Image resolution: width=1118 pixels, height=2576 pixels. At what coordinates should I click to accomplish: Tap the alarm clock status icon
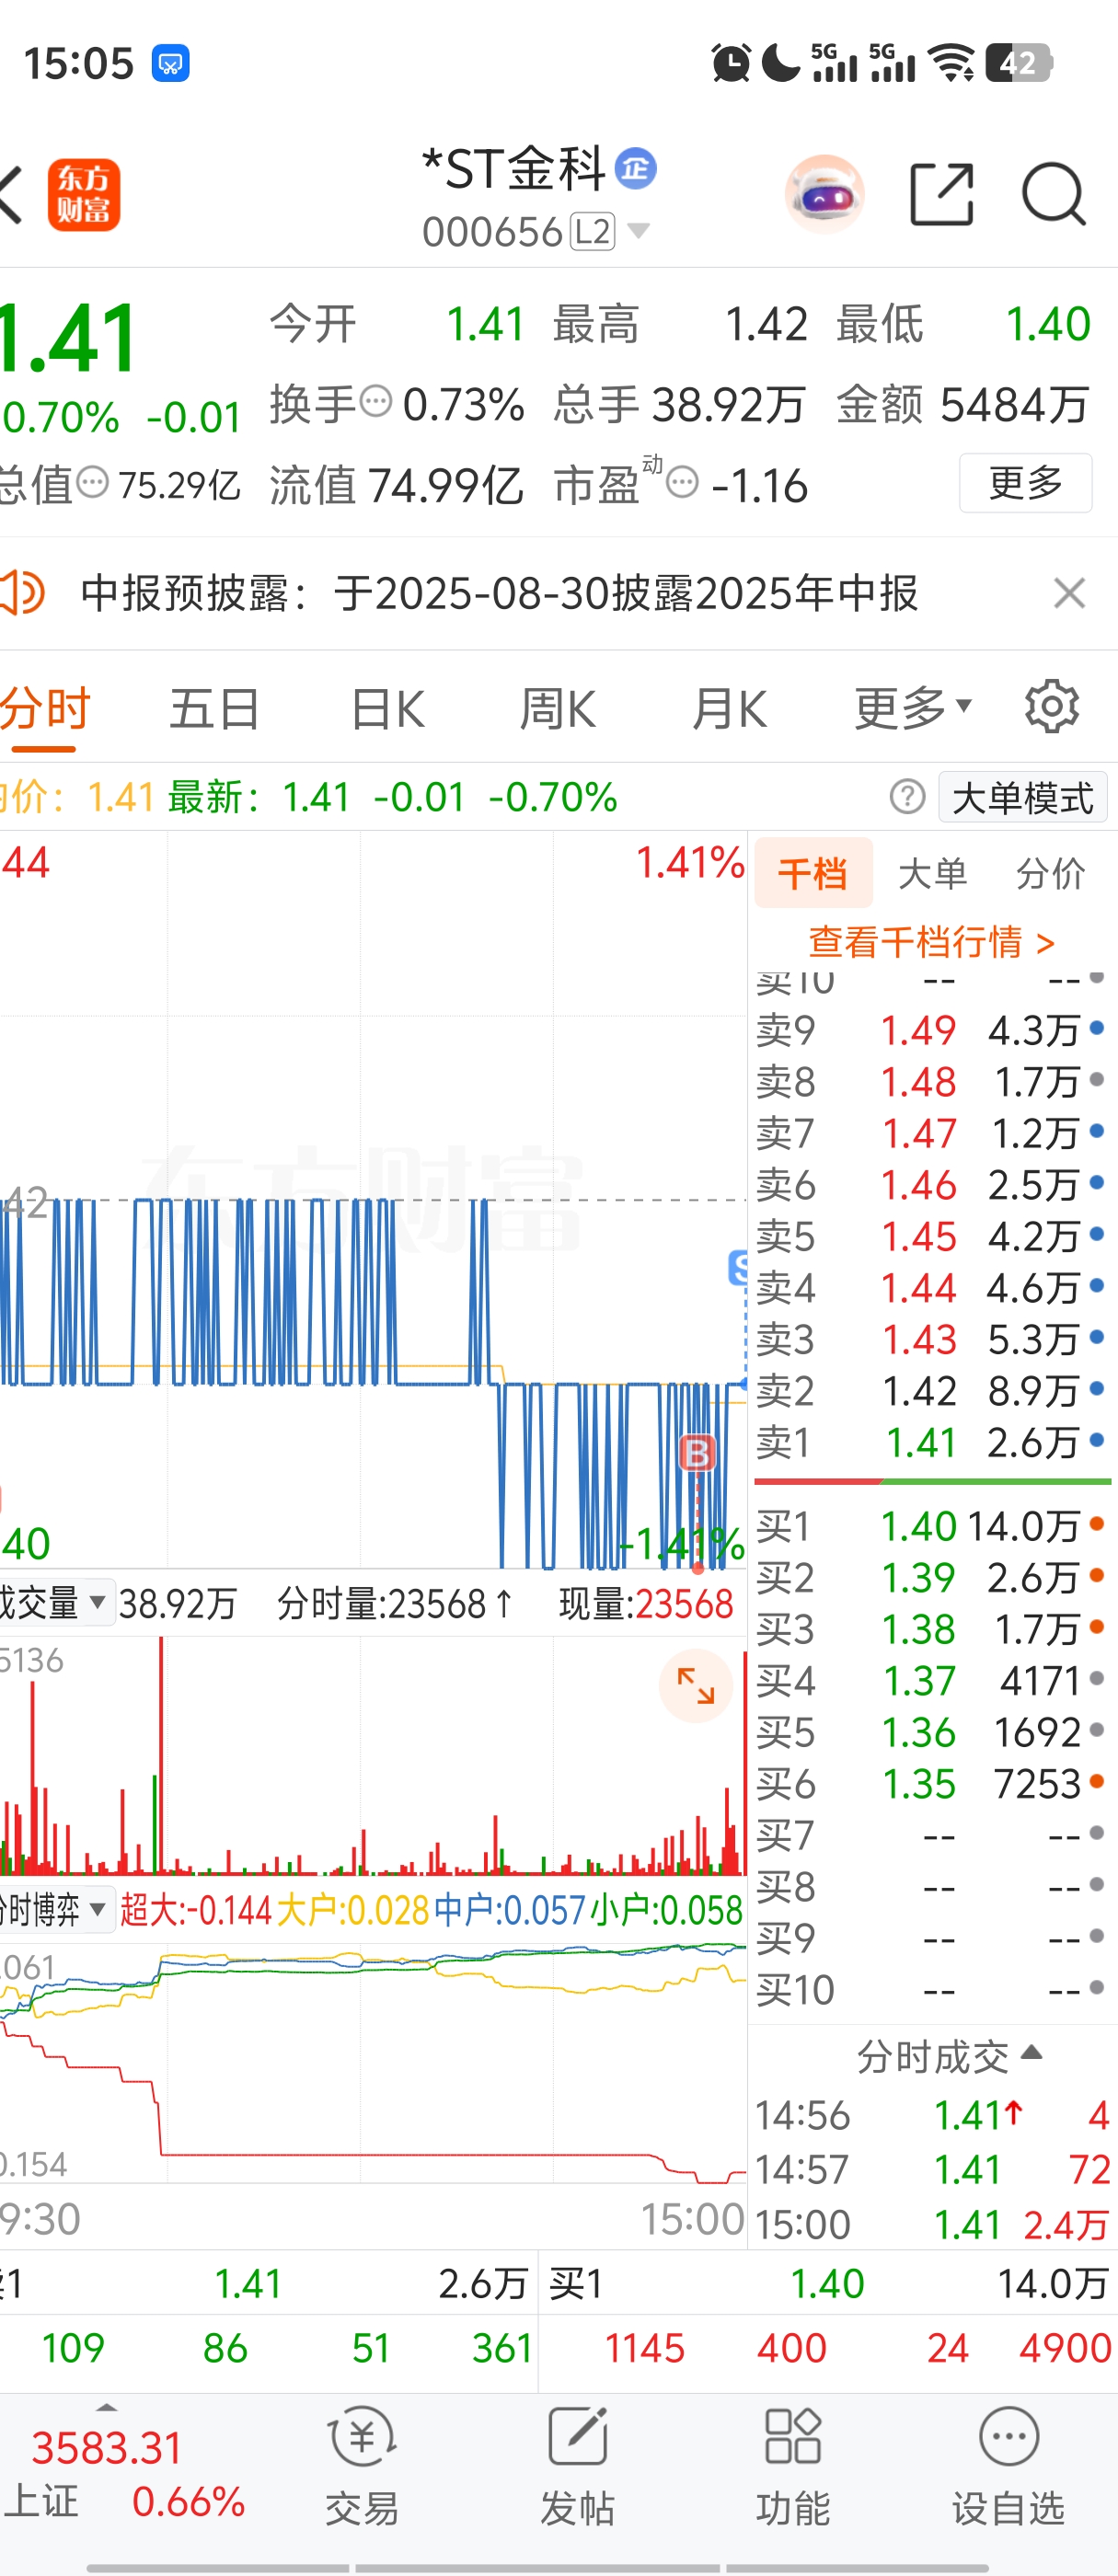pos(731,63)
